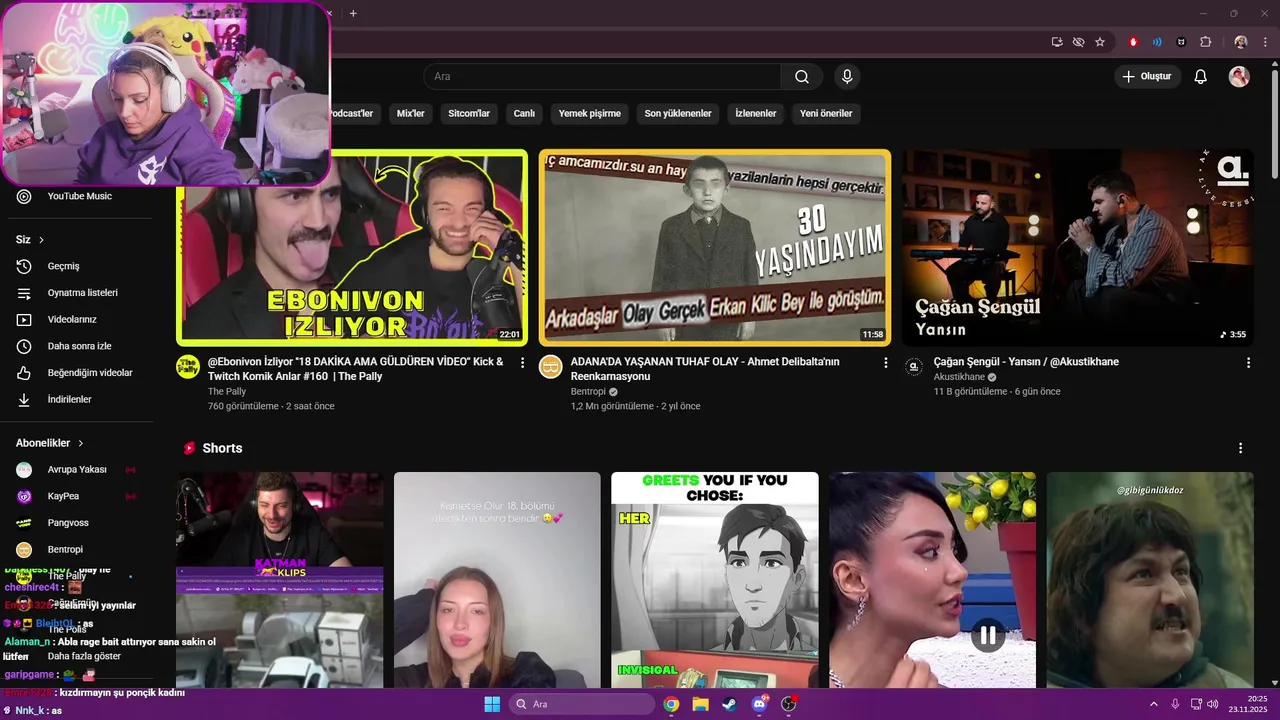Open Steam from the taskbar
Viewport: 1280px width, 720px height.
[x=729, y=704]
